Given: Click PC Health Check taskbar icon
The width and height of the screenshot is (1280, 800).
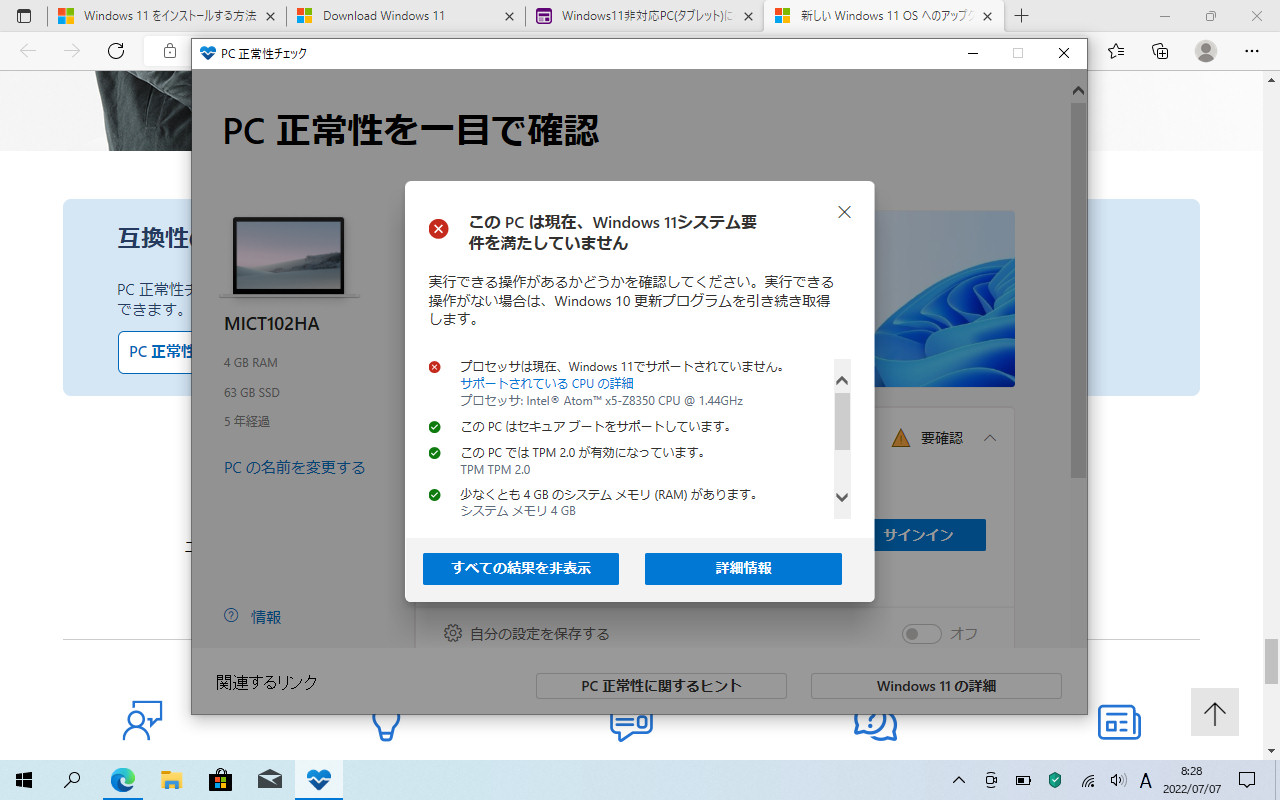Looking at the screenshot, I should (x=319, y=780).
